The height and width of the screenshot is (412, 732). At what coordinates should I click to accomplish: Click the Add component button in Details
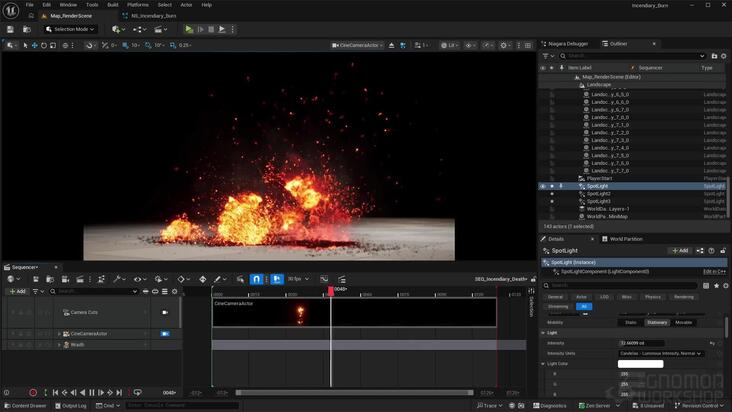(x=680, y=251)
